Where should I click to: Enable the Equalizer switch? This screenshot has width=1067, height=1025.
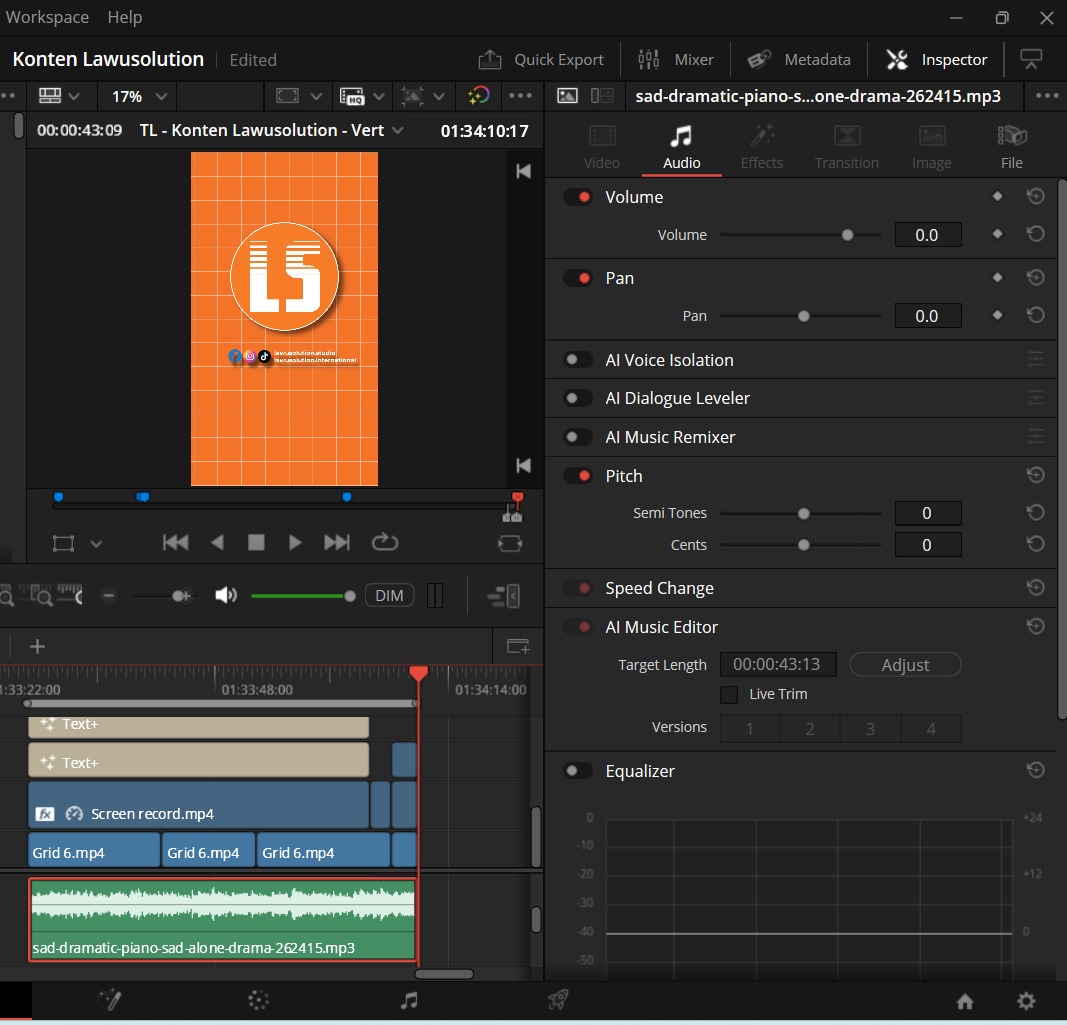(578, 771)
